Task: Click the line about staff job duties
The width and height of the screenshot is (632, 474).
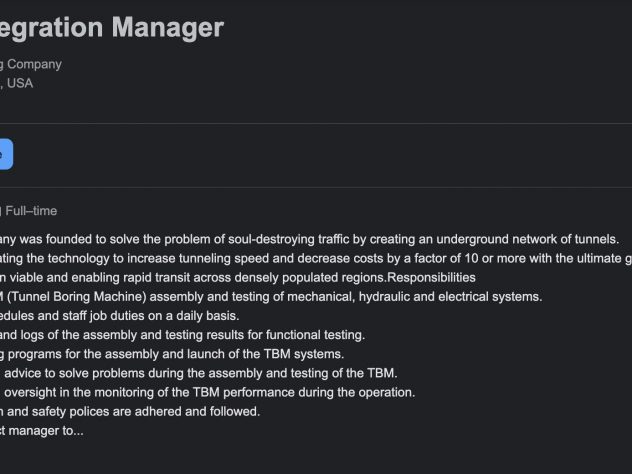Action: pos(120,316)
